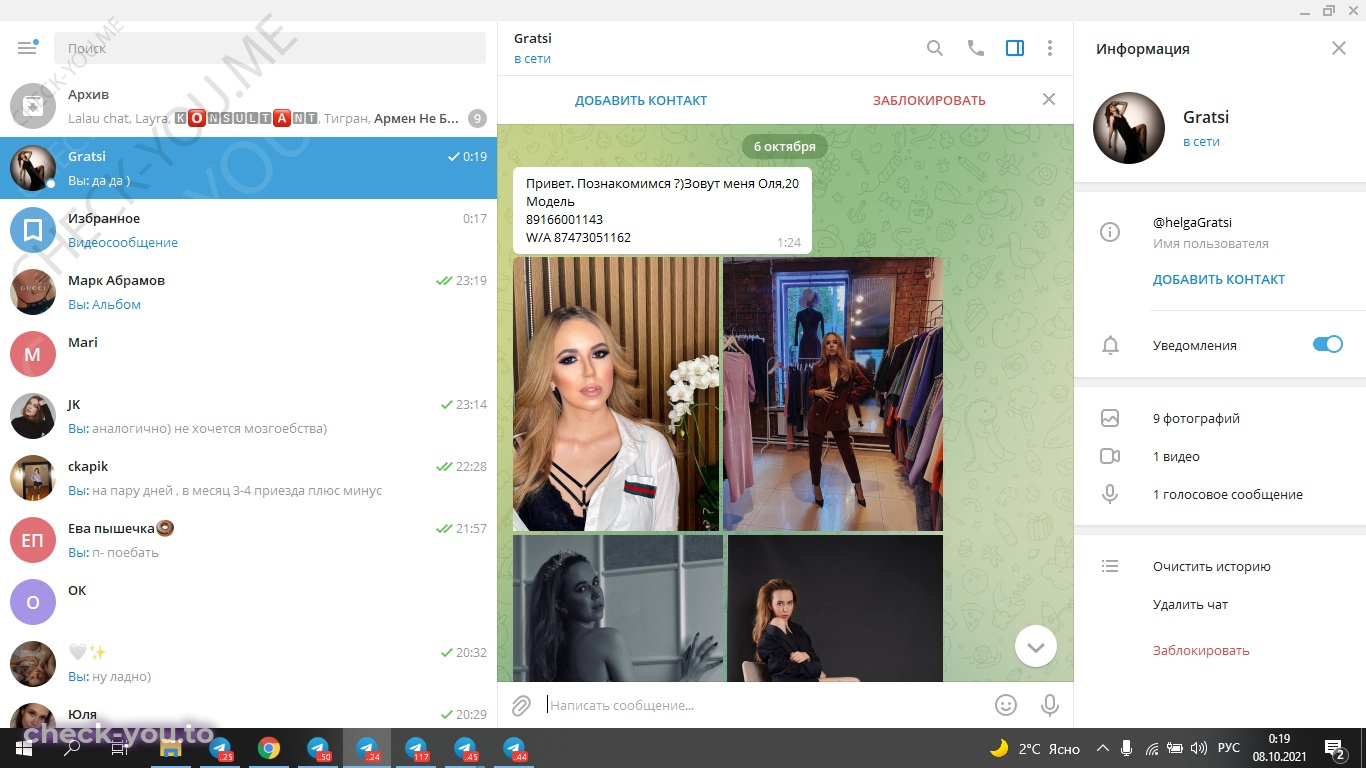Open the ckapik chat
This screenshot has height=768, width=1366.
pos(248,478)
